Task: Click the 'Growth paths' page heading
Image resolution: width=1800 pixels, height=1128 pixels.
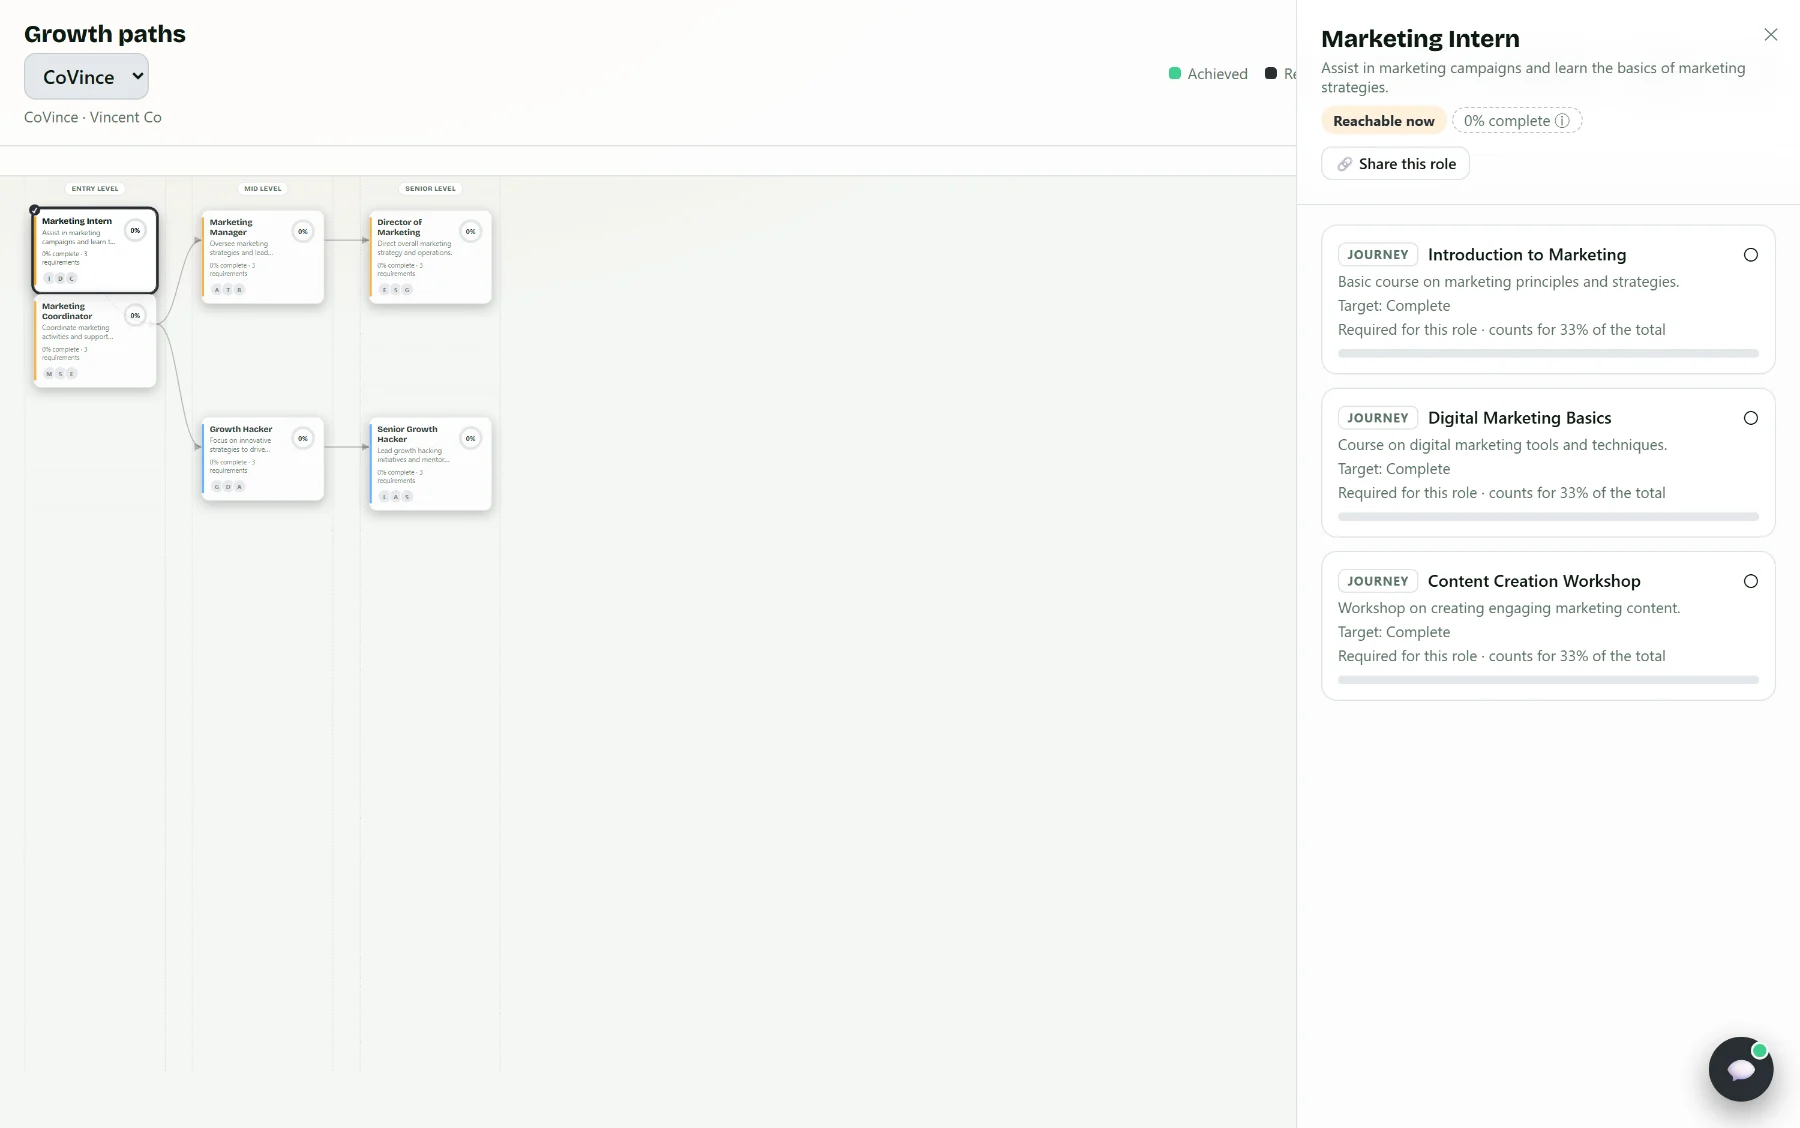Action: pyautogui.click(x=105, y=34)
